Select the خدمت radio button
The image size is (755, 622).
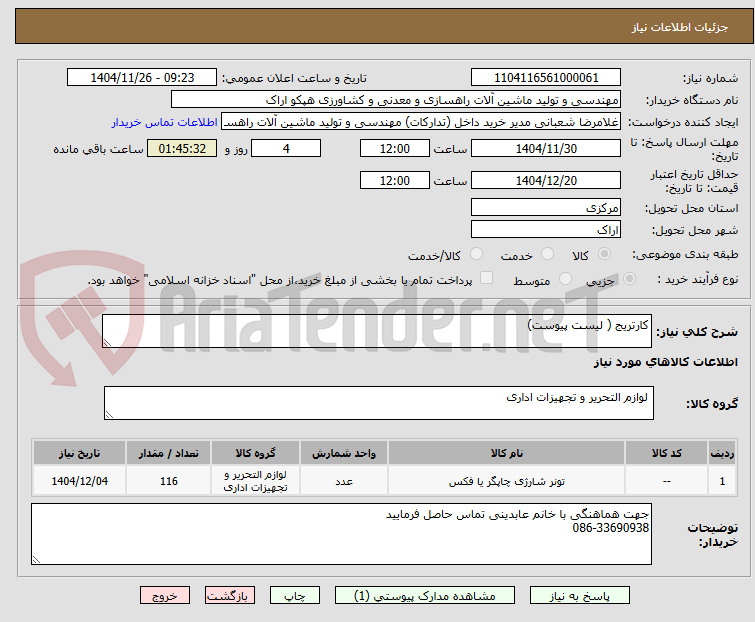547,254
